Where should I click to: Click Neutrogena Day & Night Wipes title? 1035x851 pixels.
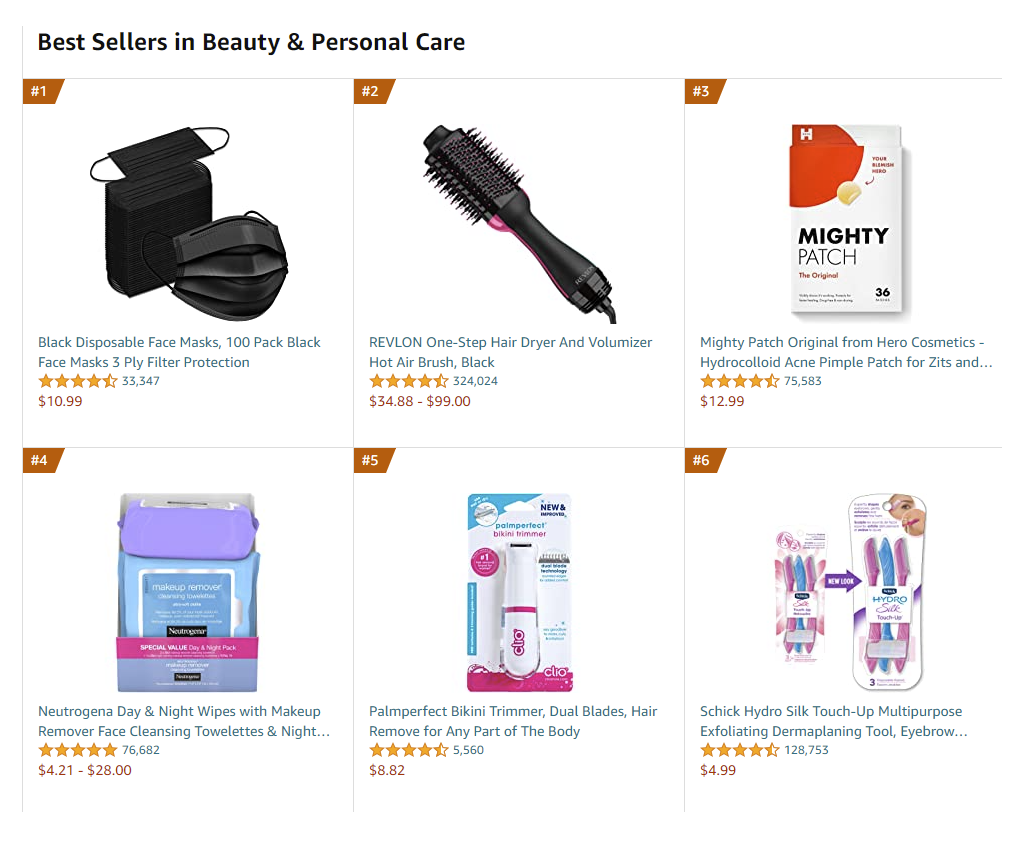coord(184,721)
